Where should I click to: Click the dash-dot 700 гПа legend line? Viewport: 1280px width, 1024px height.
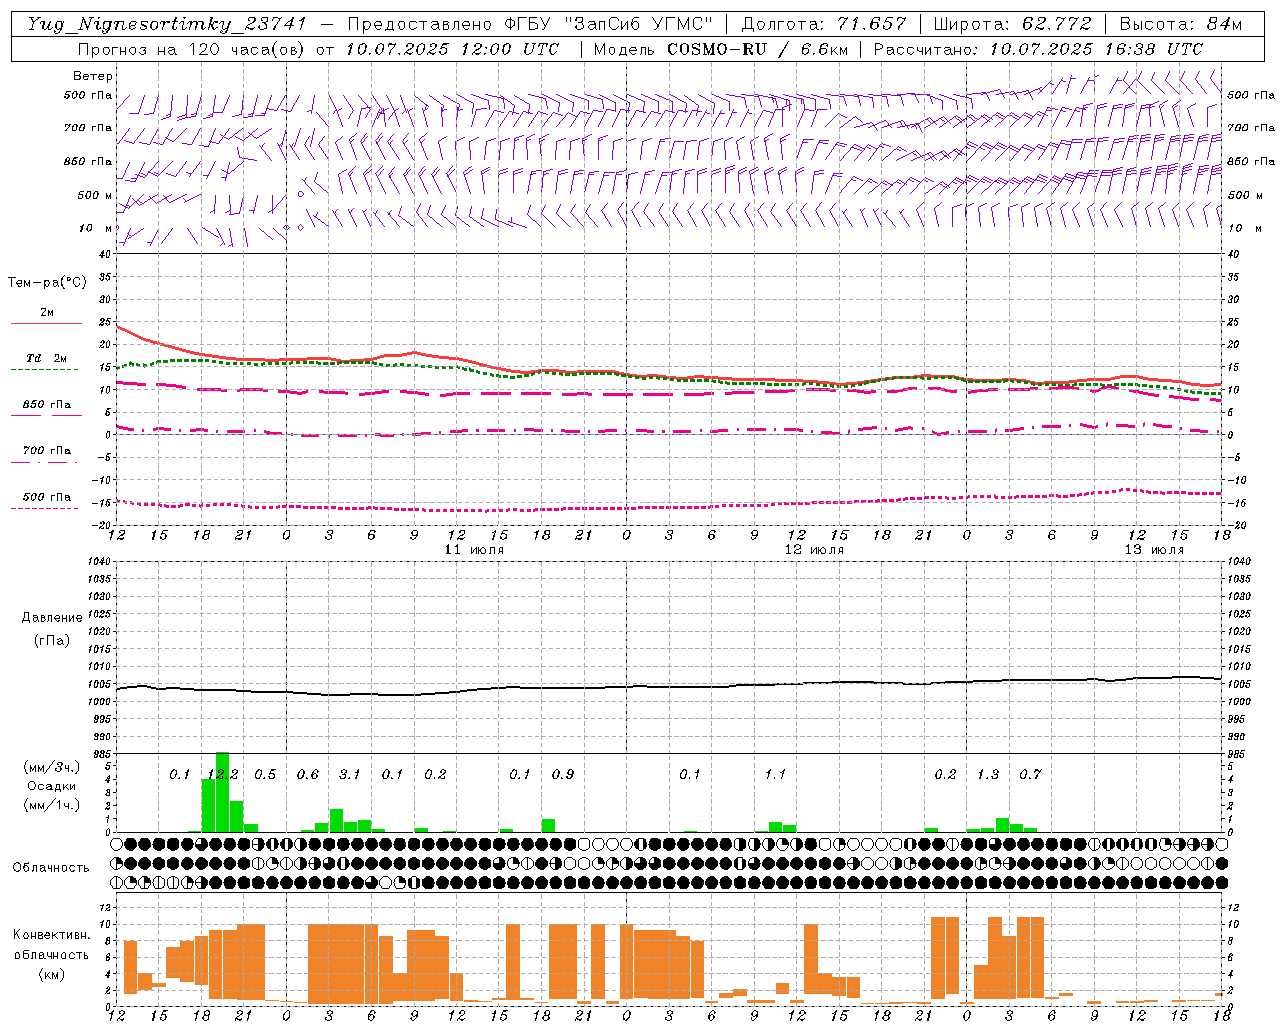[x=44, y=462]
